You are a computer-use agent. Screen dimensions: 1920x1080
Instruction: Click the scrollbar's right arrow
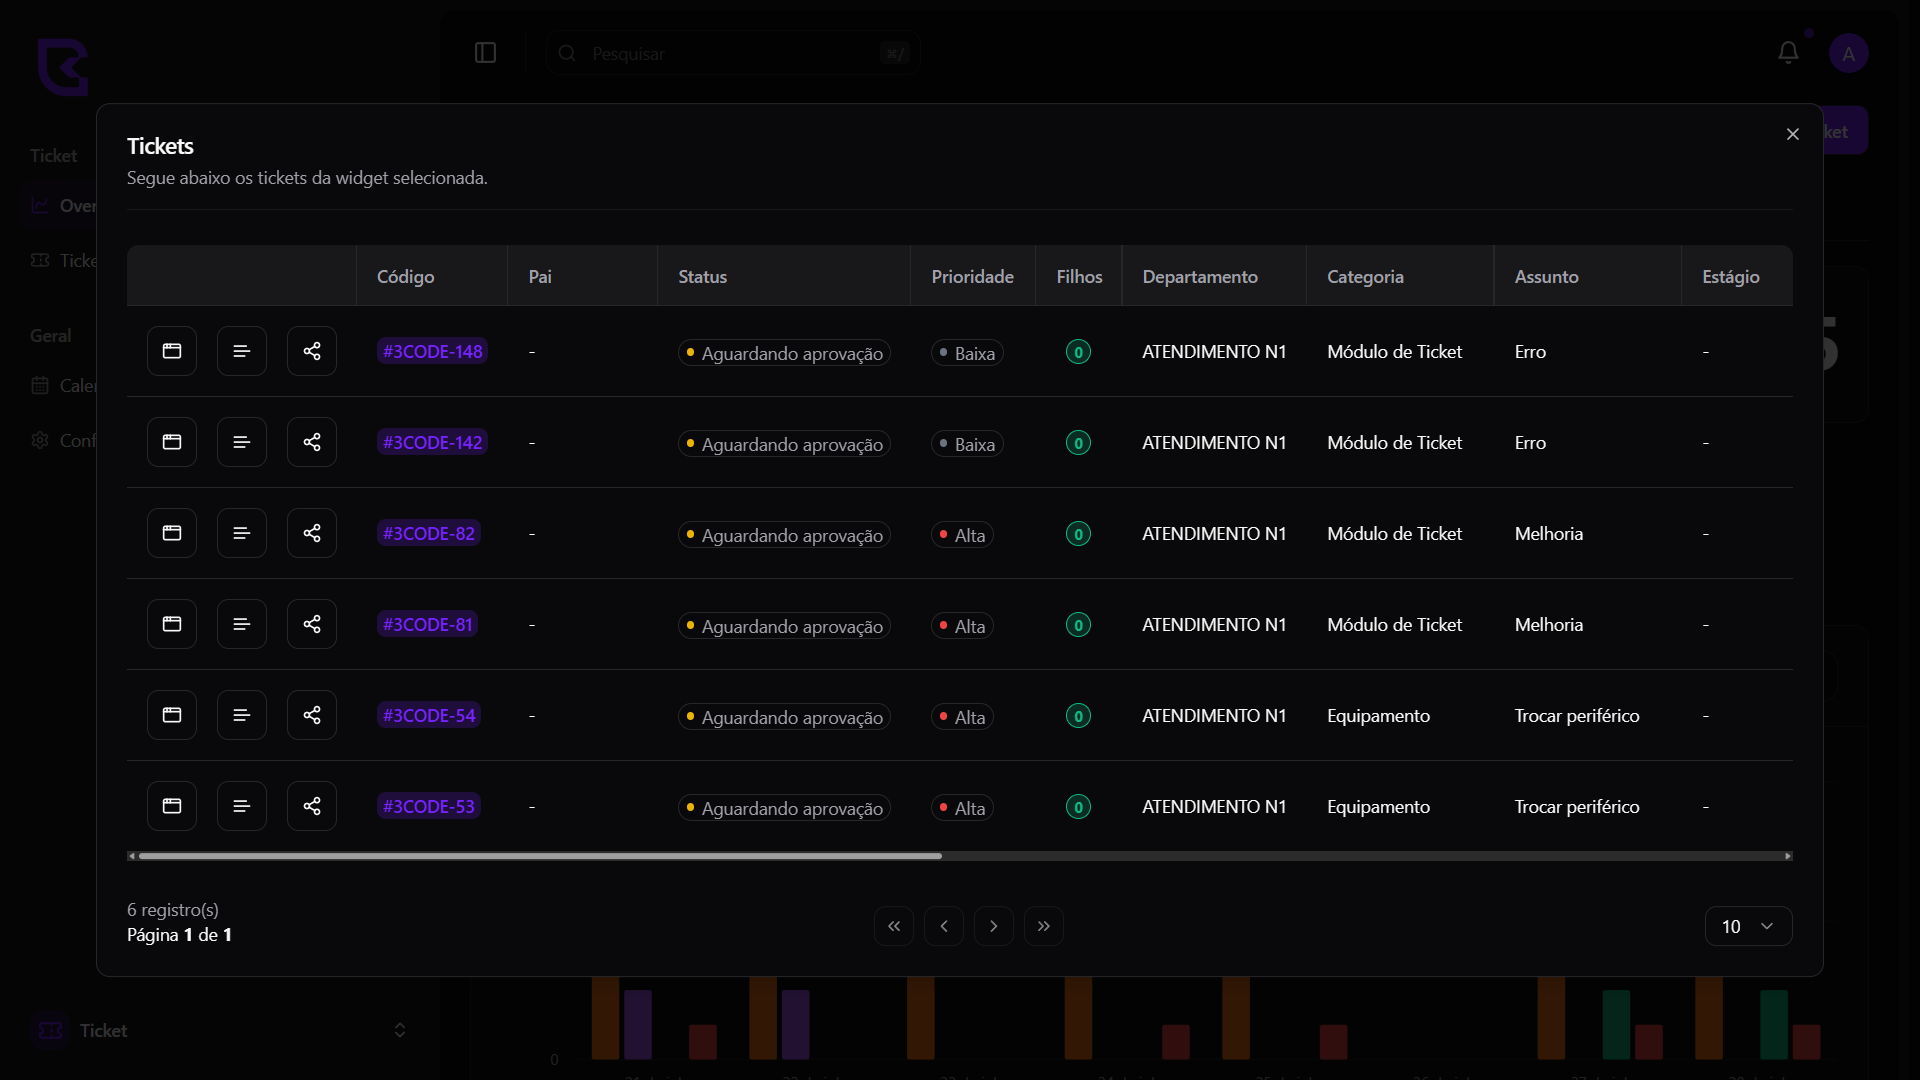[x=1787, y=856]
